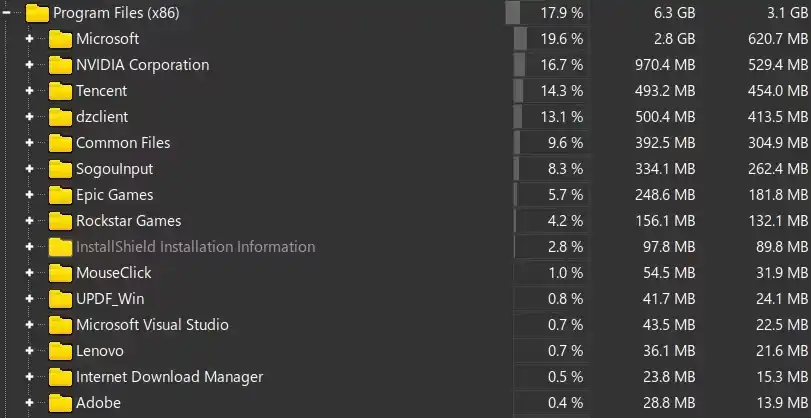Expand the dzclient folder node
This screenshot has width=811, height=418.
click(x=29, y=117)
